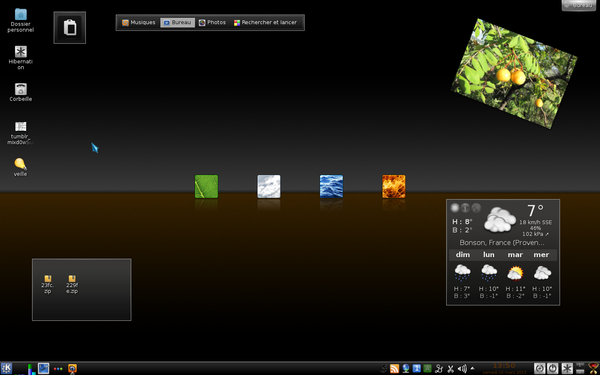
Task: Open the clipboard widget on desktop
Action: point(70,28)
